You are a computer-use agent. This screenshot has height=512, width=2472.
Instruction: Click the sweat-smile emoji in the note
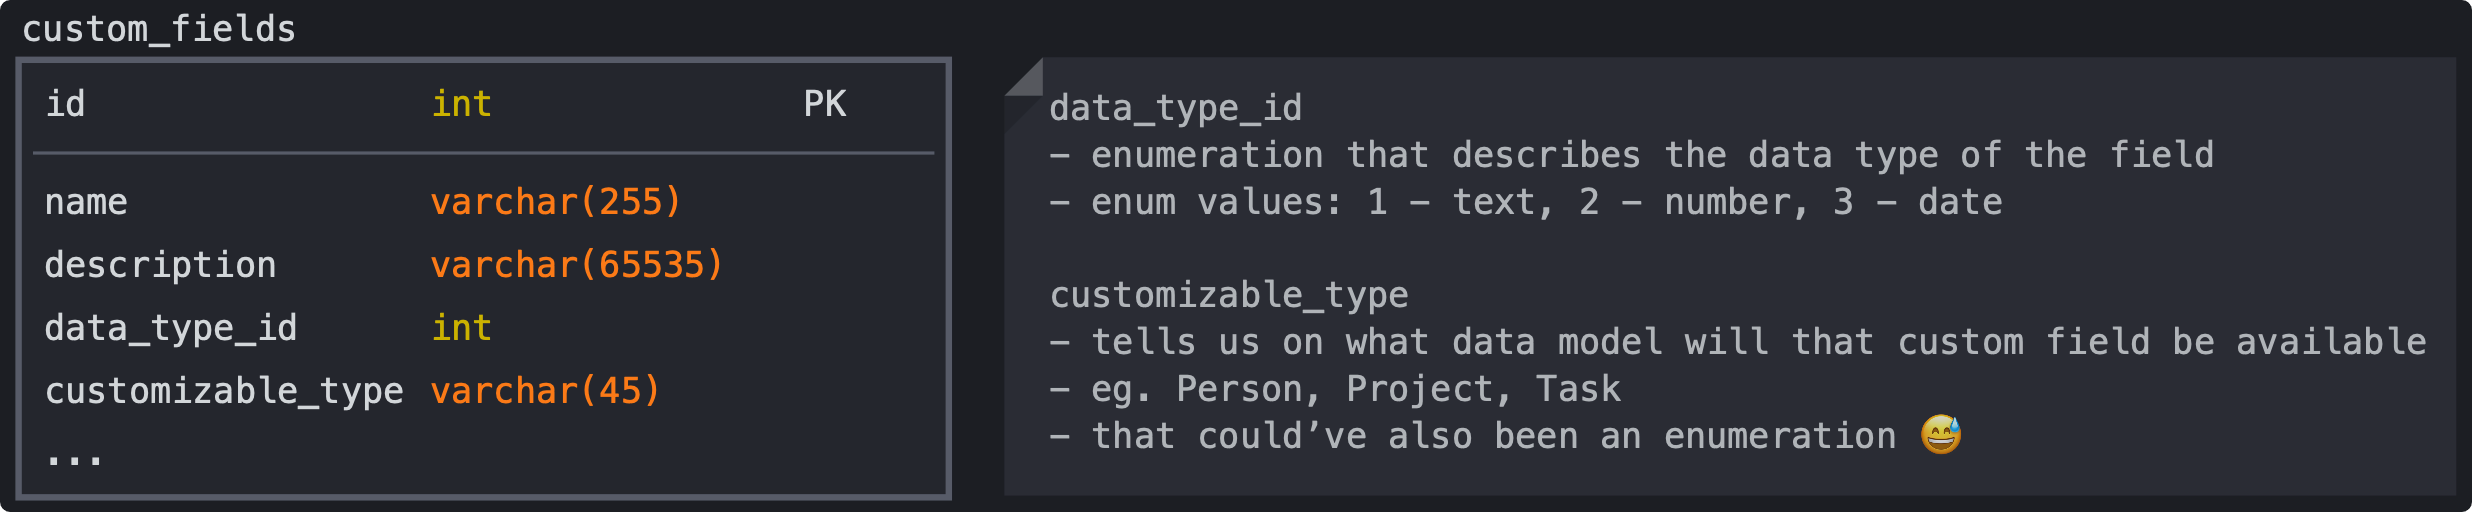[x=1941, y=435]
